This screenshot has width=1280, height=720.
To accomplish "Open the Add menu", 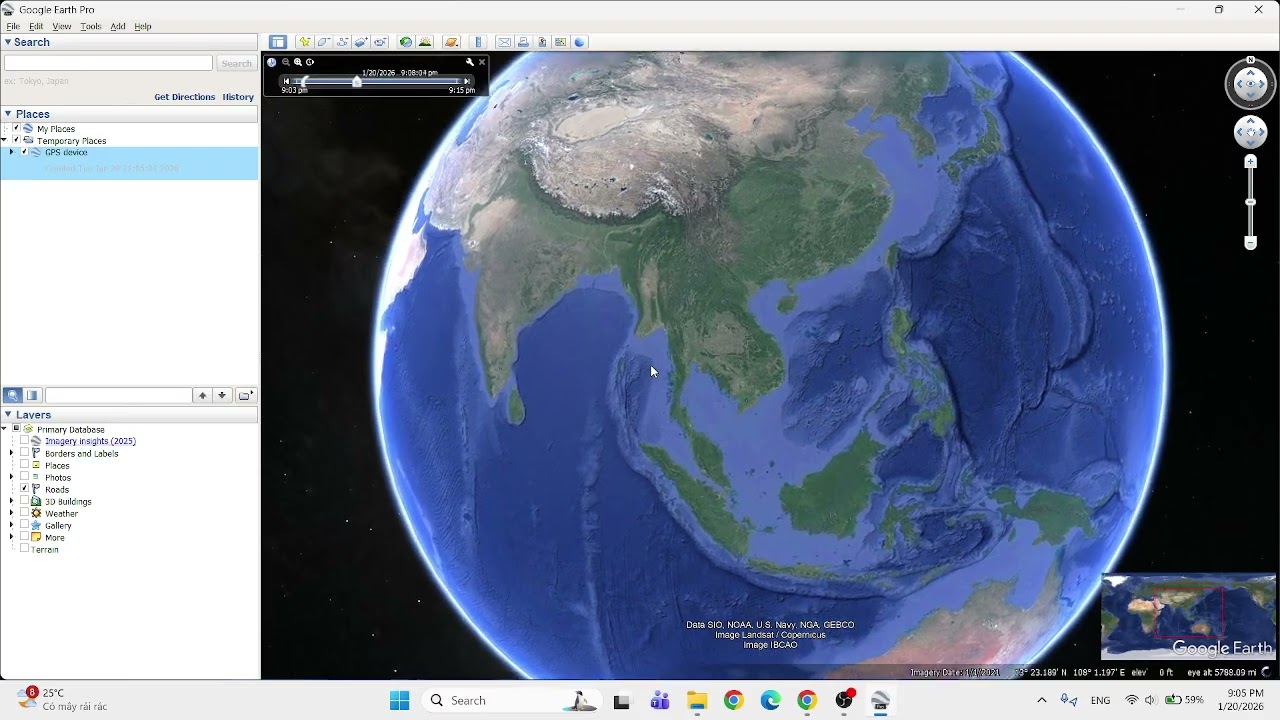I will click(x=118, y=26).
